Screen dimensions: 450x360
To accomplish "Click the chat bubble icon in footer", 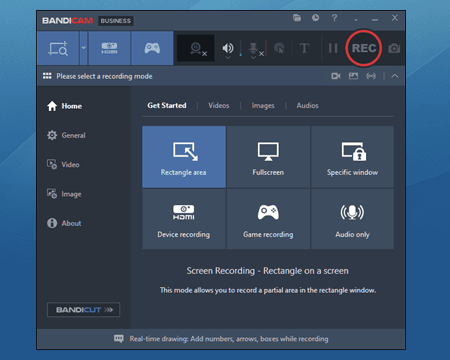I will (119, 339).
